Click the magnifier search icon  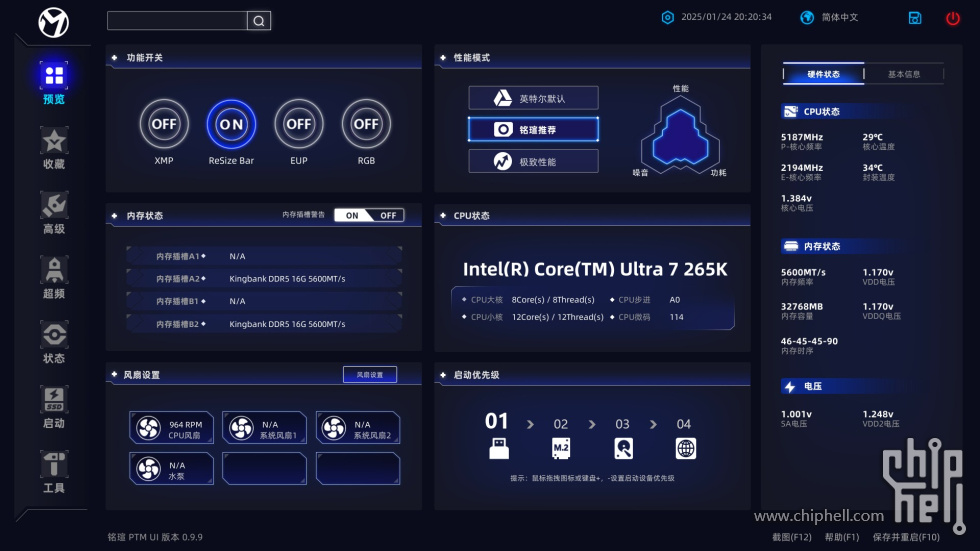pos(259,21)
